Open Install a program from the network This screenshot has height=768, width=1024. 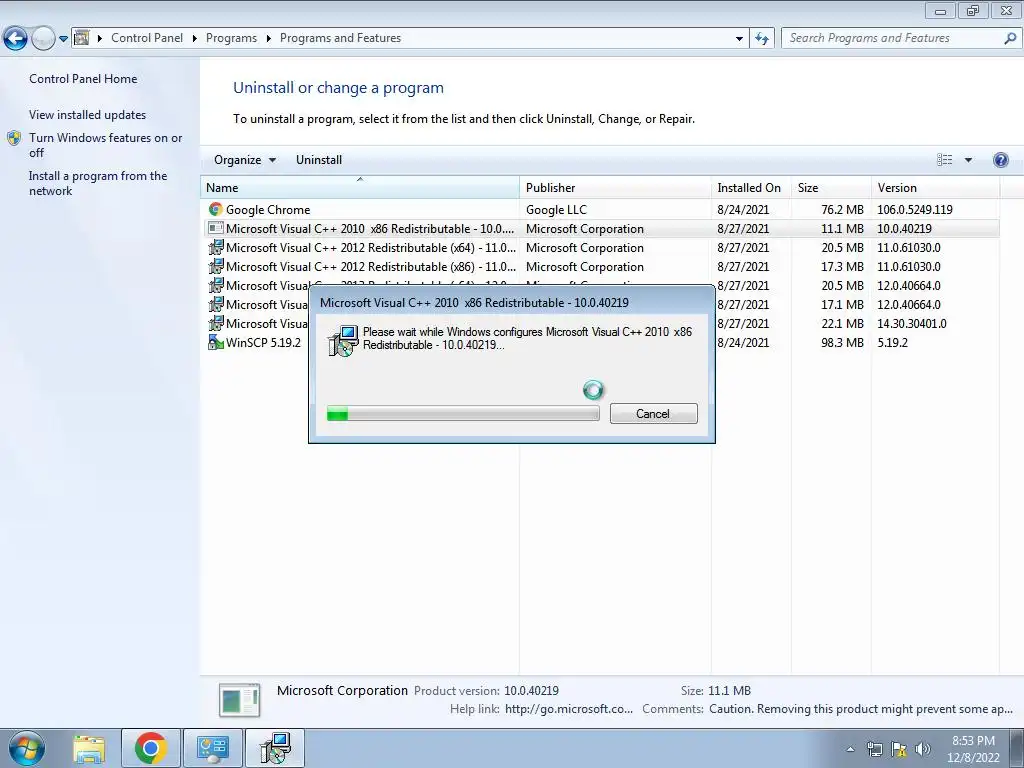click(x=98, y=183)
